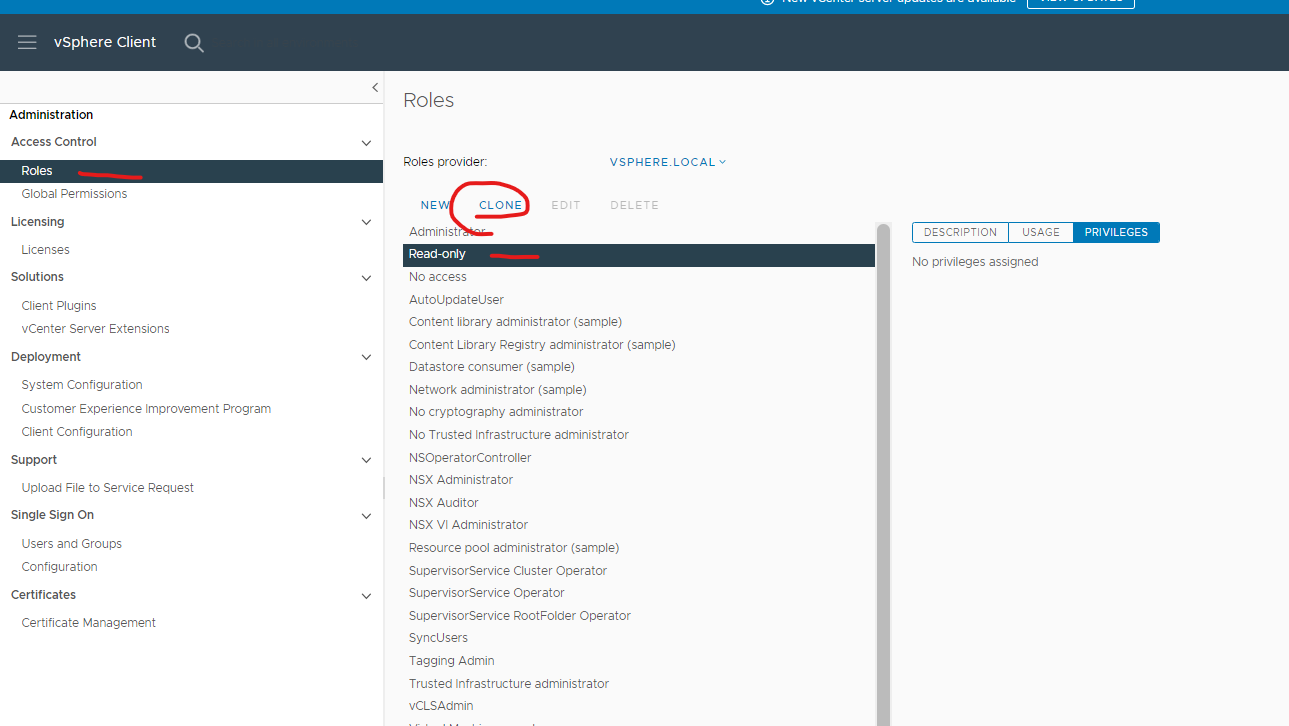1289x726 pixels.
Task: Click the EDIT role button
Action: click(566, 205)
